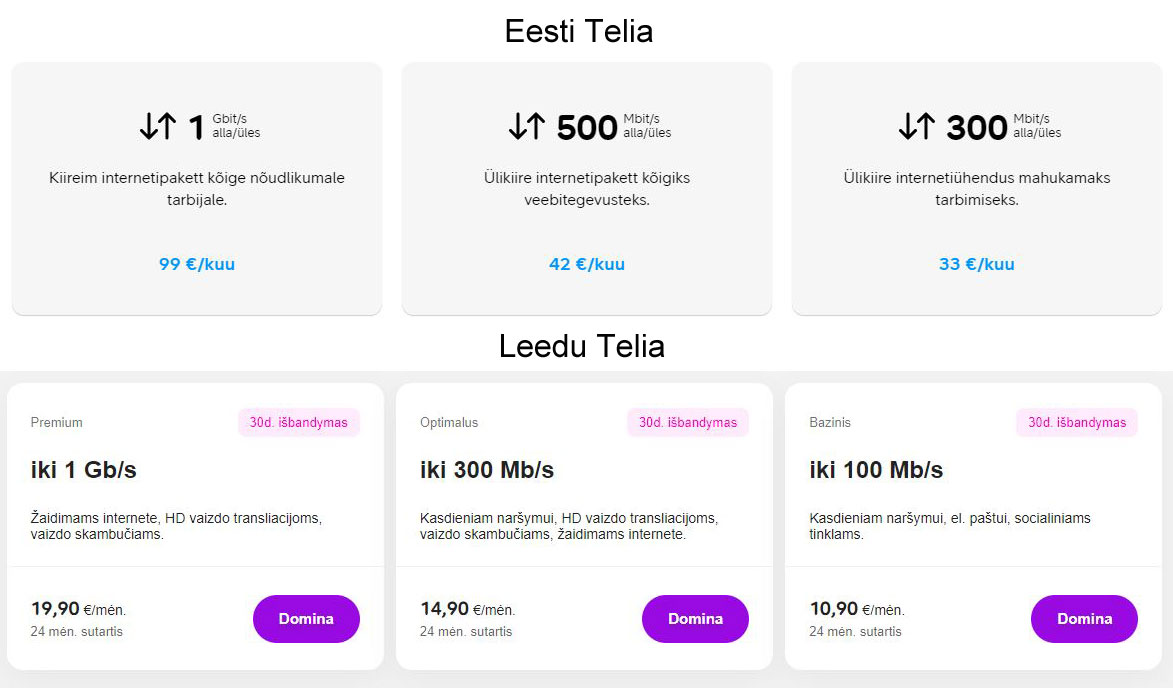The width and height of the screenshot is (1173, 688).
Task: Open the 99 €/kuu price link
Action: (197, 264)
